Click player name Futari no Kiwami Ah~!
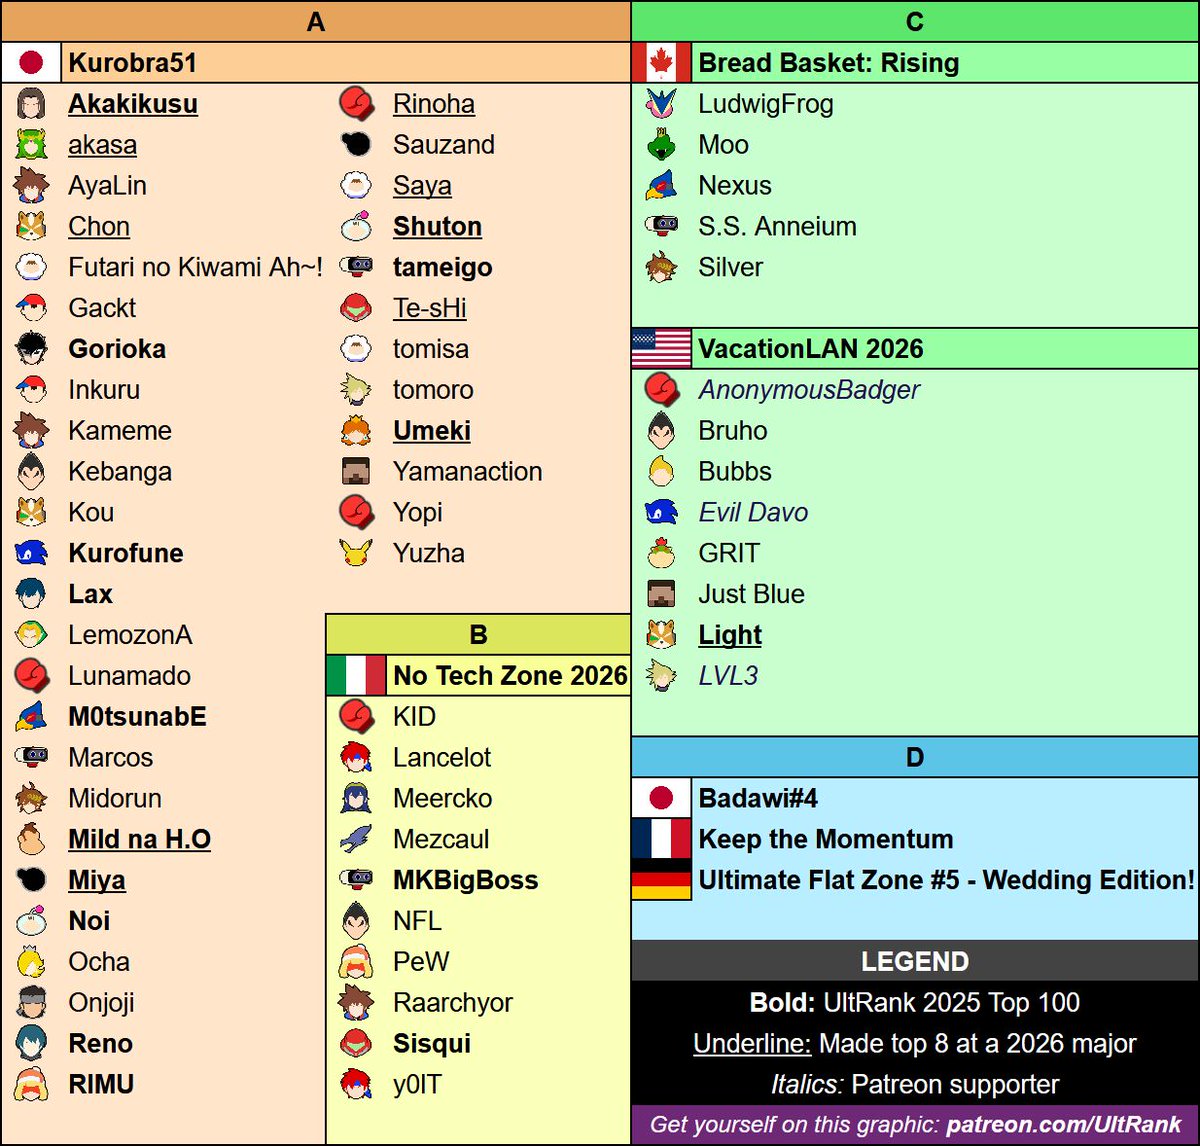 point(196,267)
